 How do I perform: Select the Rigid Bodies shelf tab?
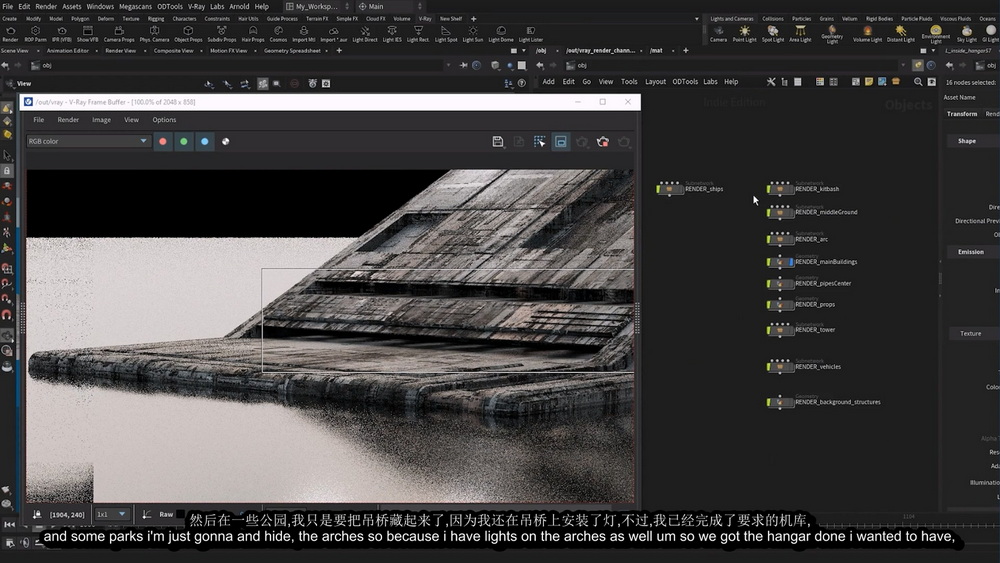(x=879, y=18)
